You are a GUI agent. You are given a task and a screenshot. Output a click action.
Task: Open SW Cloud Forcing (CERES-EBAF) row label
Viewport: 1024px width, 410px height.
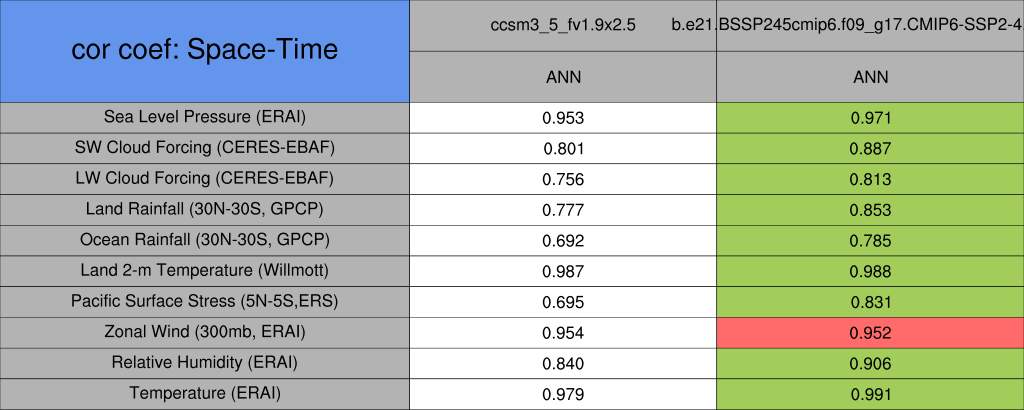[x=204, y=148]
